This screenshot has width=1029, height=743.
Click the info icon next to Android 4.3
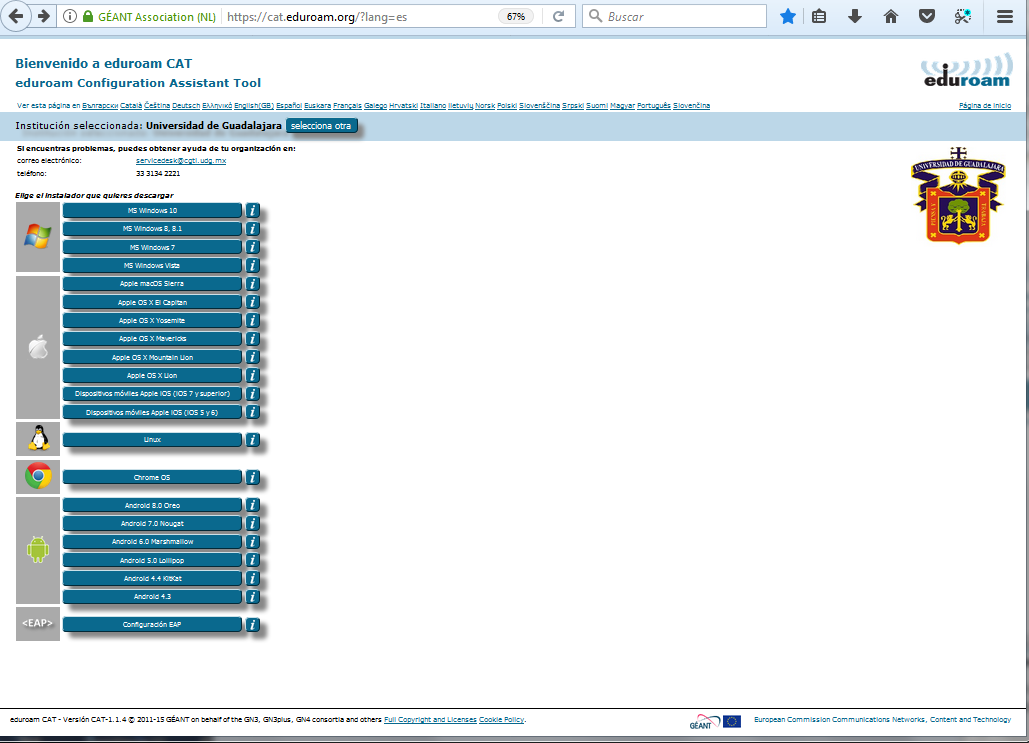point(253,597)
